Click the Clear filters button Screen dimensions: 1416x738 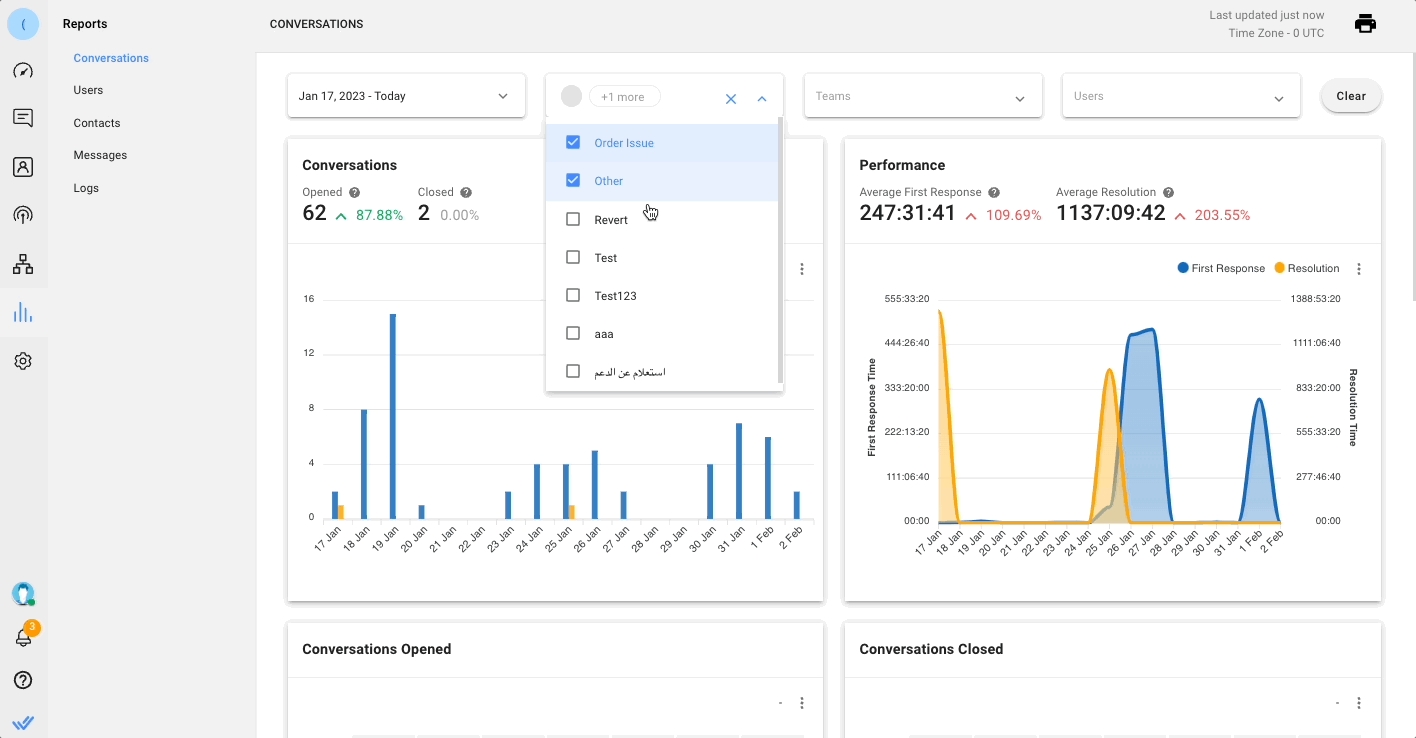[1351, 96]
